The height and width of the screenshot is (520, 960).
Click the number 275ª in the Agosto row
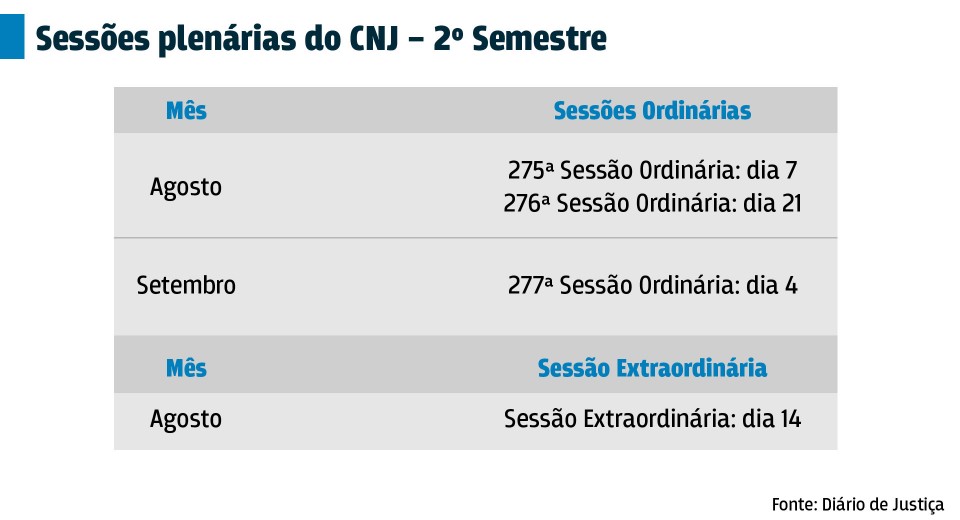530,170
